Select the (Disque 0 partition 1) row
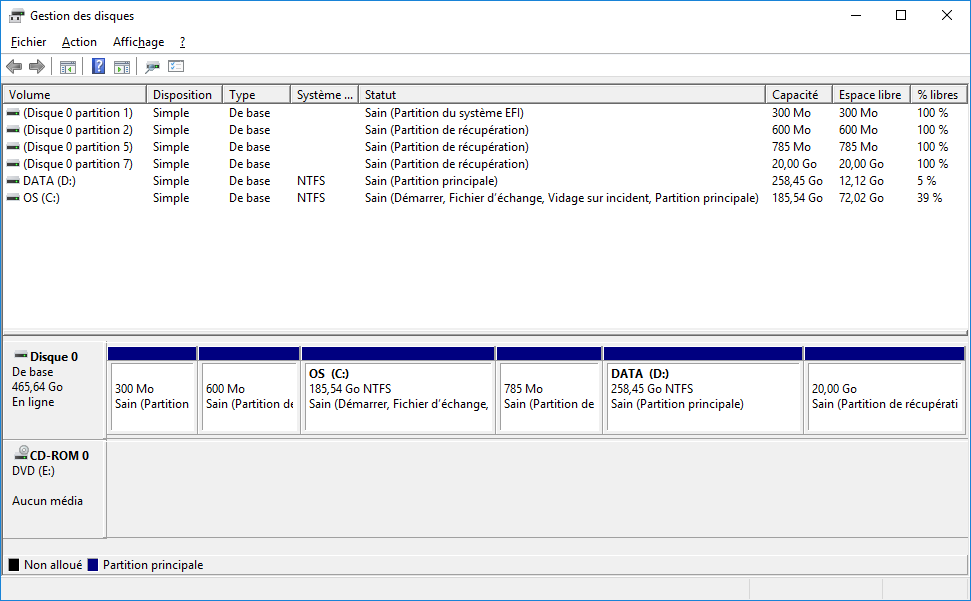Screen dimensions: 971x601 pyautogui.click(x=485, y=113)
